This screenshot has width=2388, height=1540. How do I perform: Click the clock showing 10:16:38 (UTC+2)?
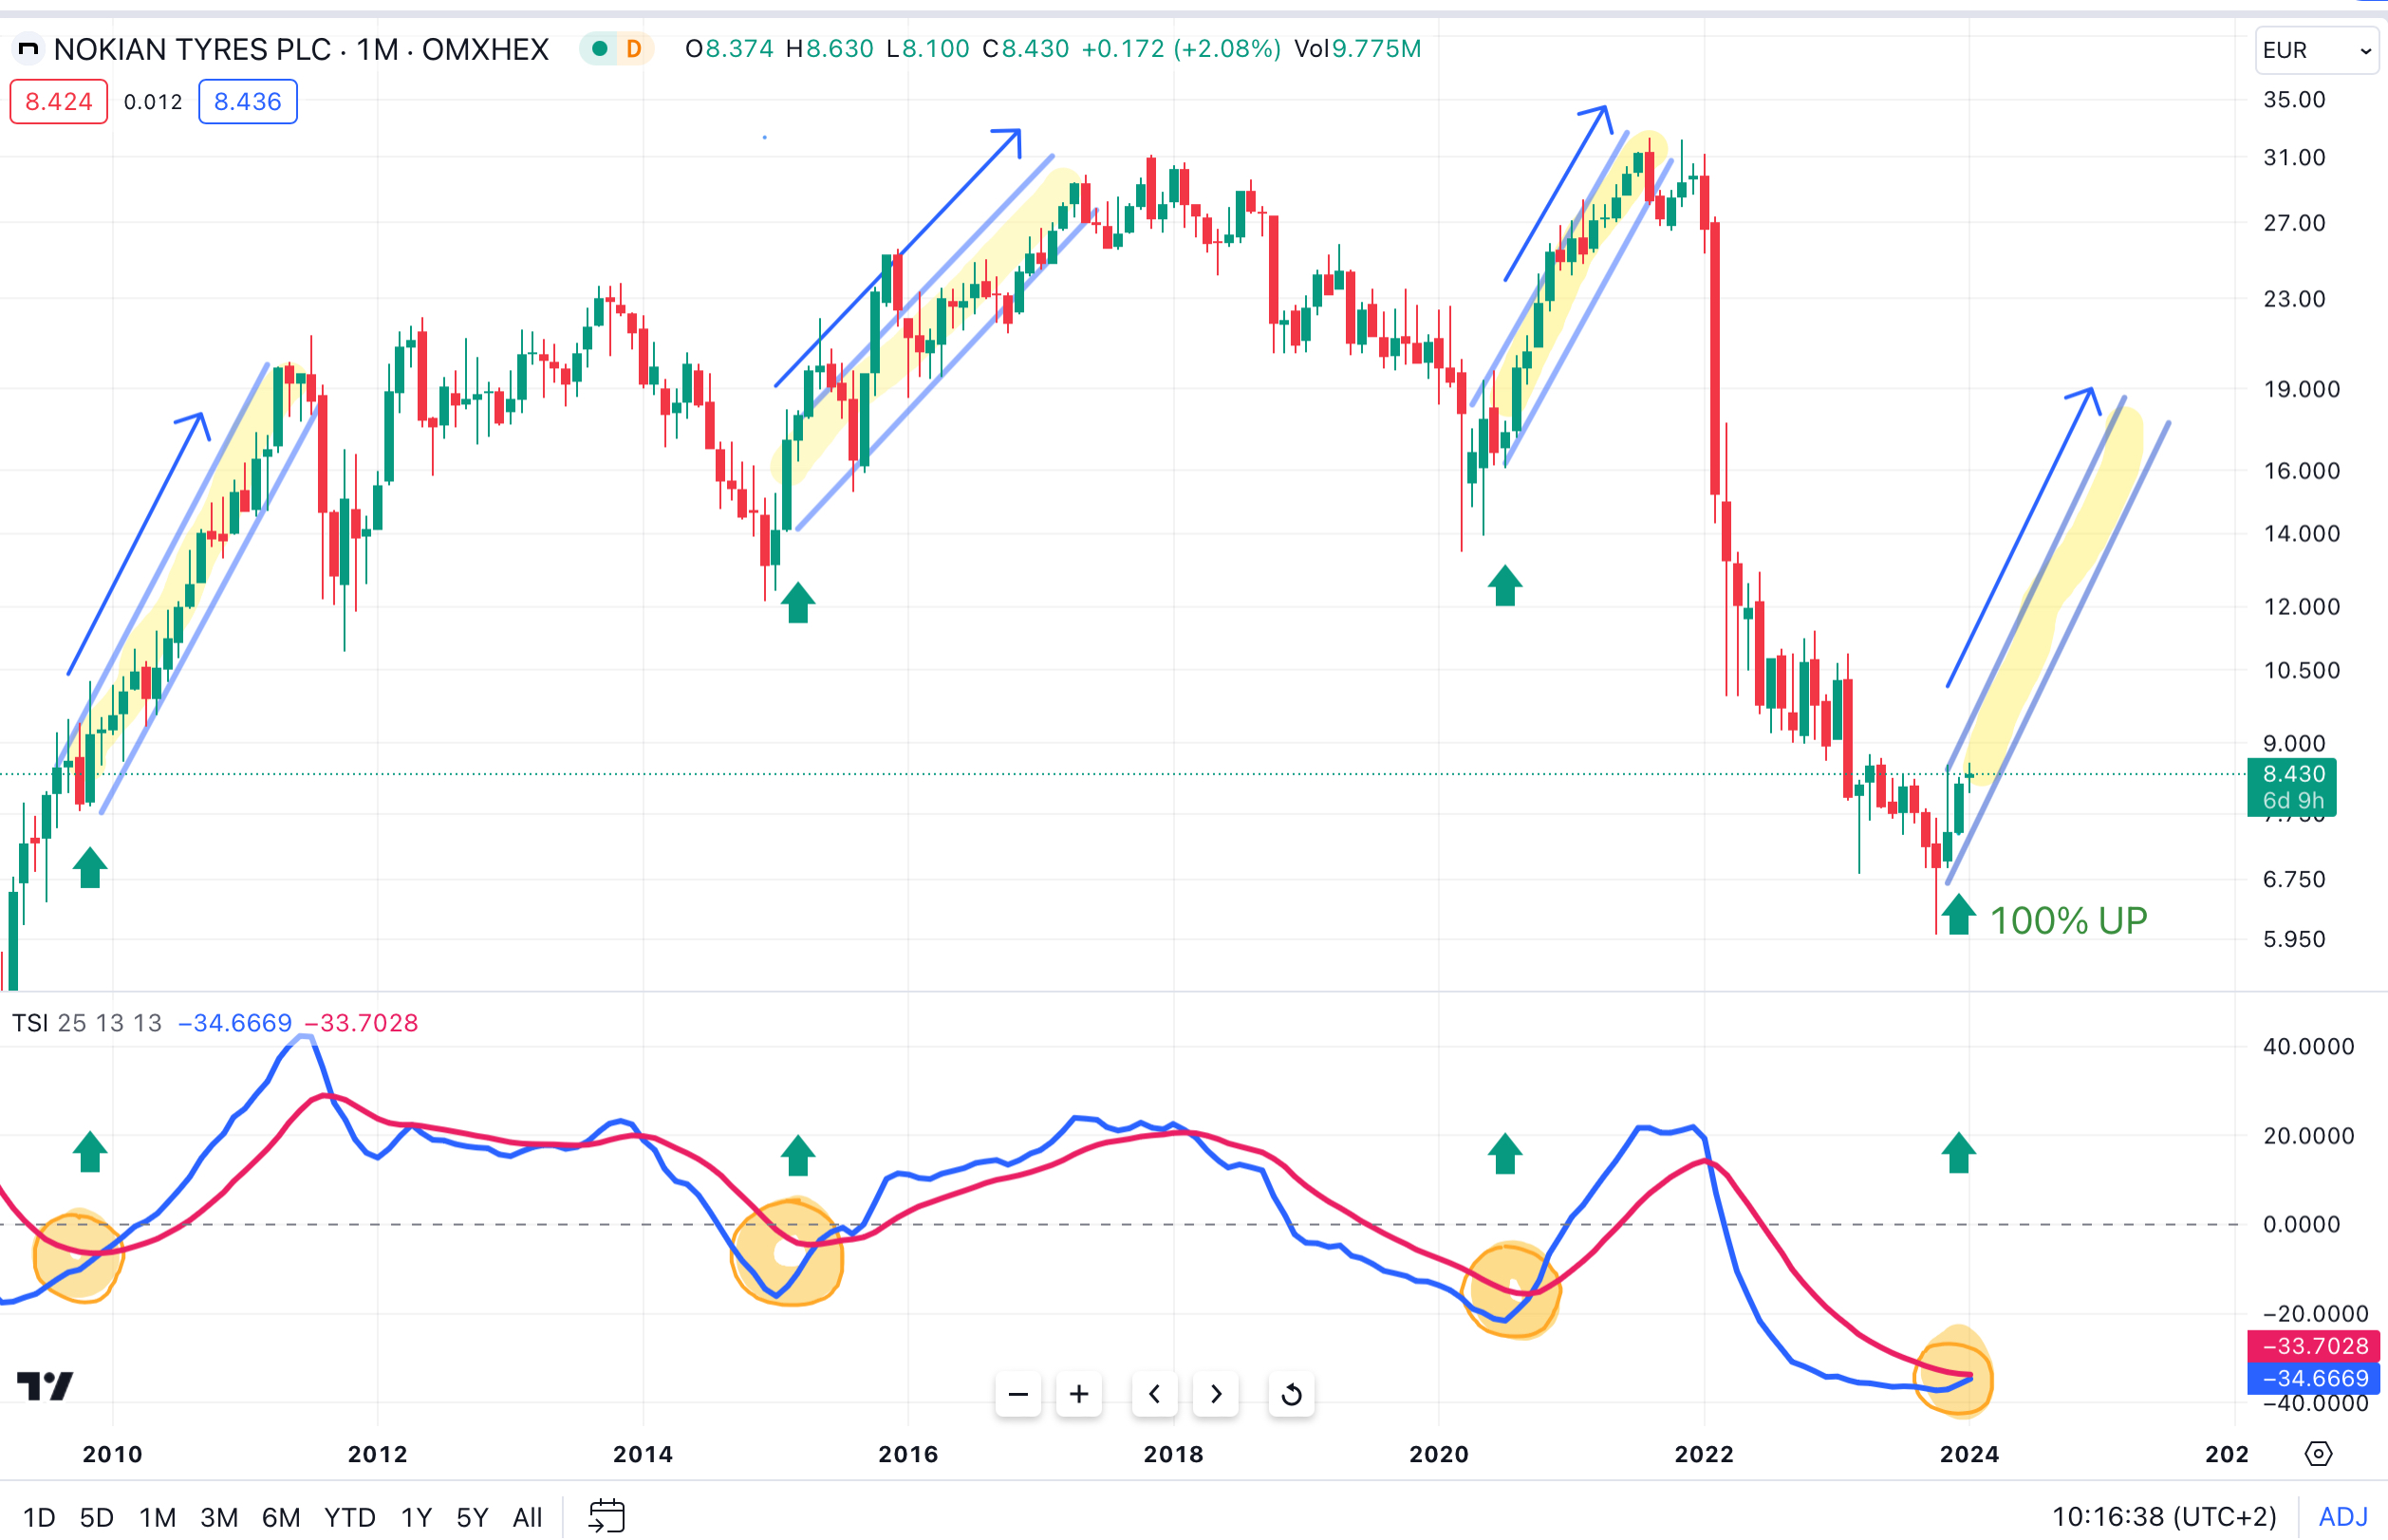(2164, 1517)
